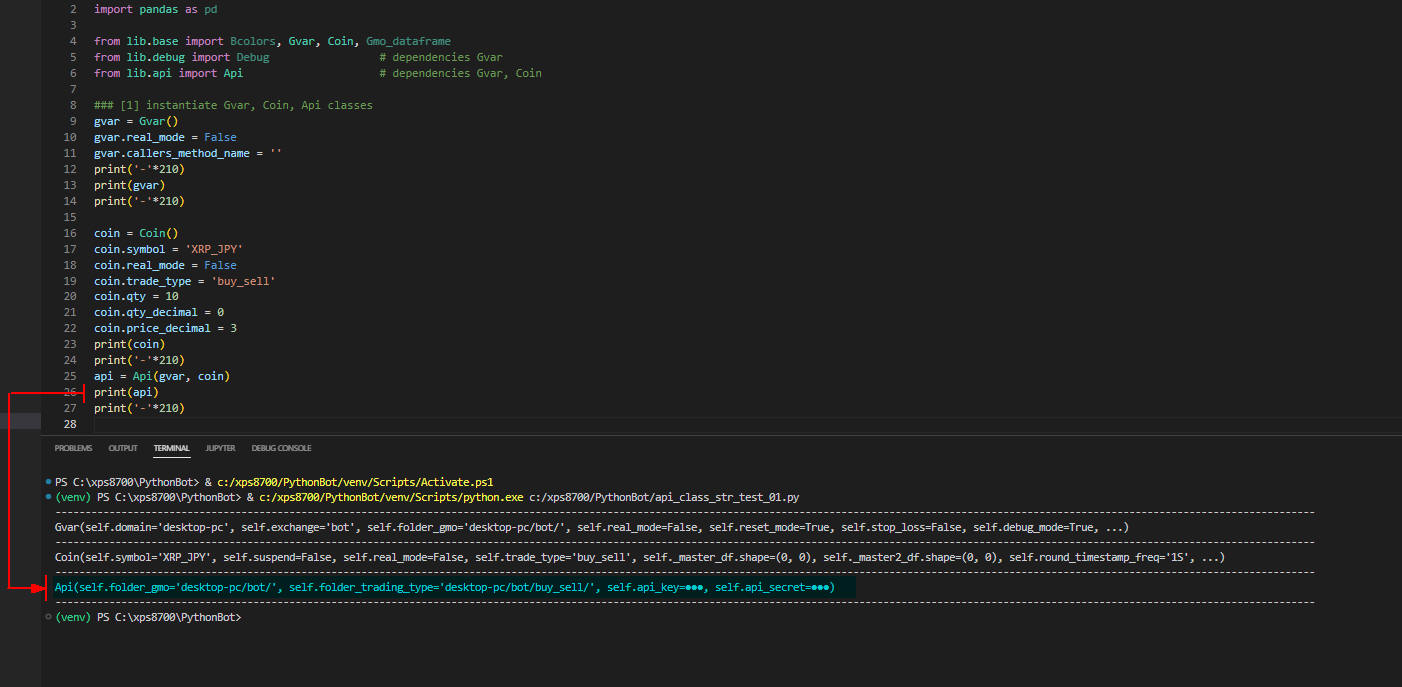Click the Api(...) output line in the terminal
1402x687 pixels.
click(x=445, y=587)
